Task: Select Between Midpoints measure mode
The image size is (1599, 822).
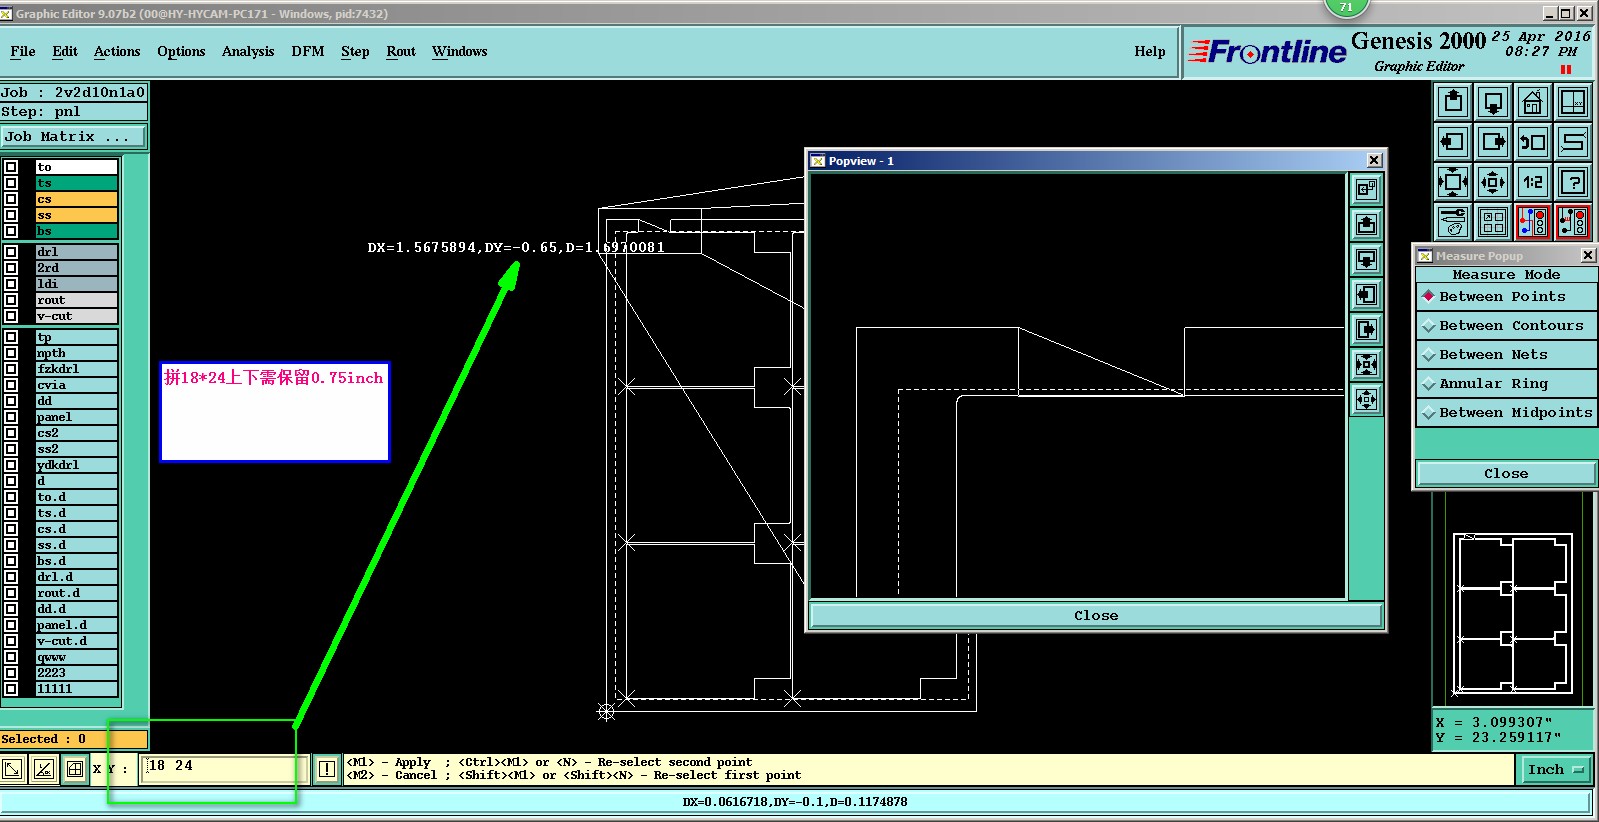Action: pyautogui.click(x=1506, y=413)
